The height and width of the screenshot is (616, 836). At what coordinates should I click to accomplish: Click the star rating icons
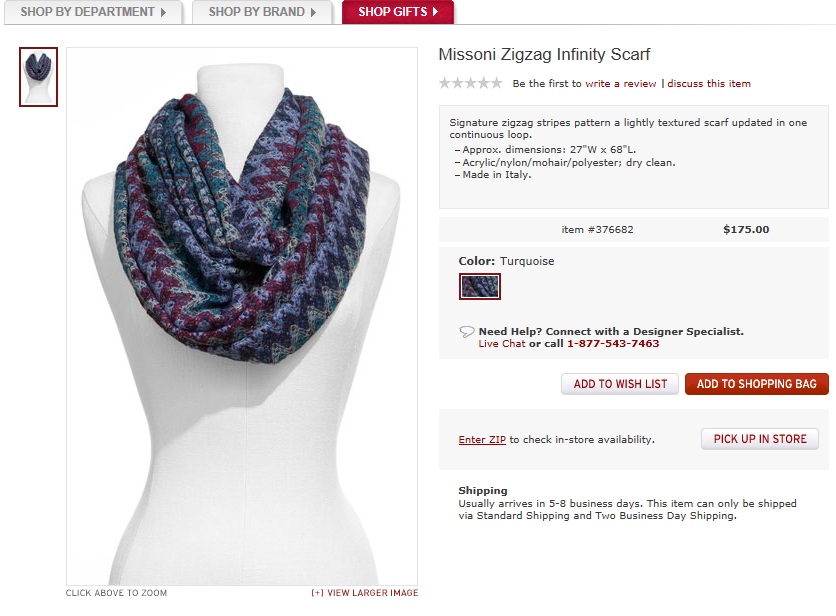[471, 83]
